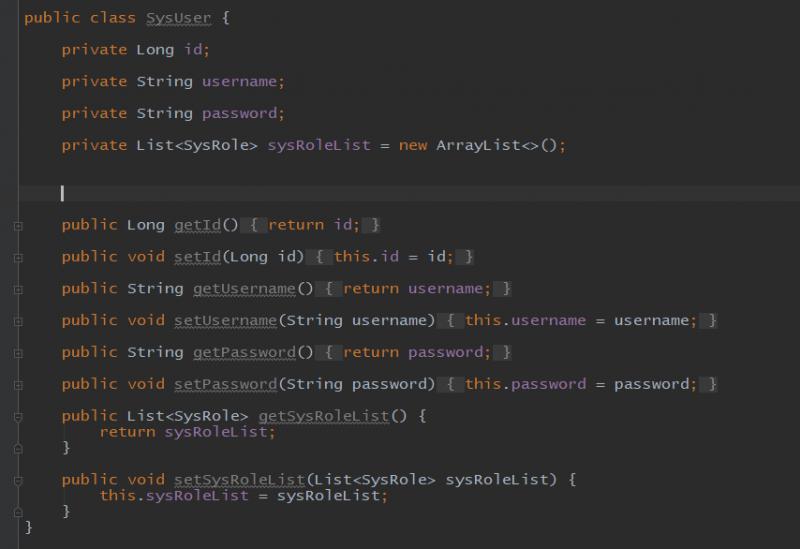Screen dimensions: 800x549
Task: Expand the folded getId method gutter icon
Action: tap(18, 226)
